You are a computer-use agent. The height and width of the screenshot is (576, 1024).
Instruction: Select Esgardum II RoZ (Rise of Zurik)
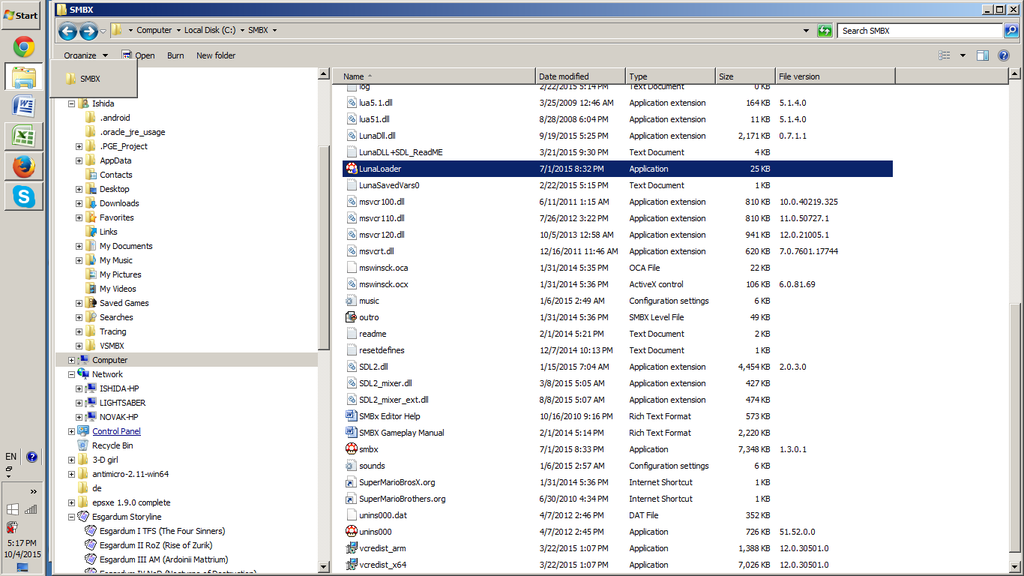(155, 545)
